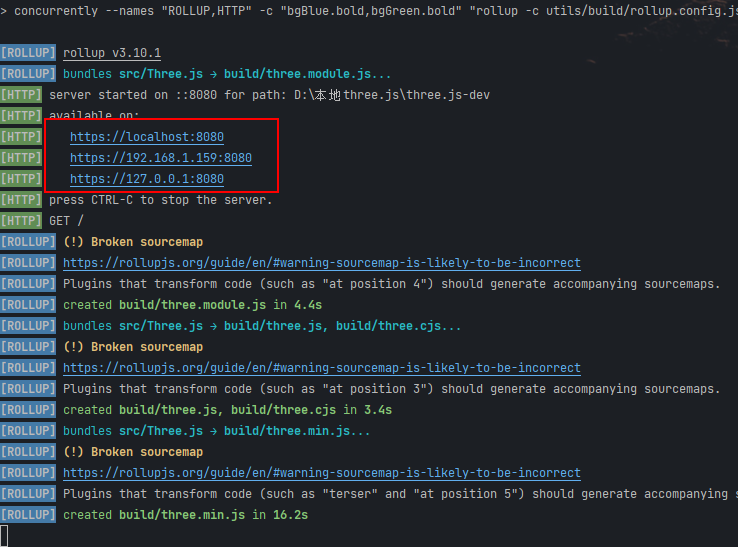Click the 'terser' plugins warning line
This screenshot has height=547, width=738.
401,494
